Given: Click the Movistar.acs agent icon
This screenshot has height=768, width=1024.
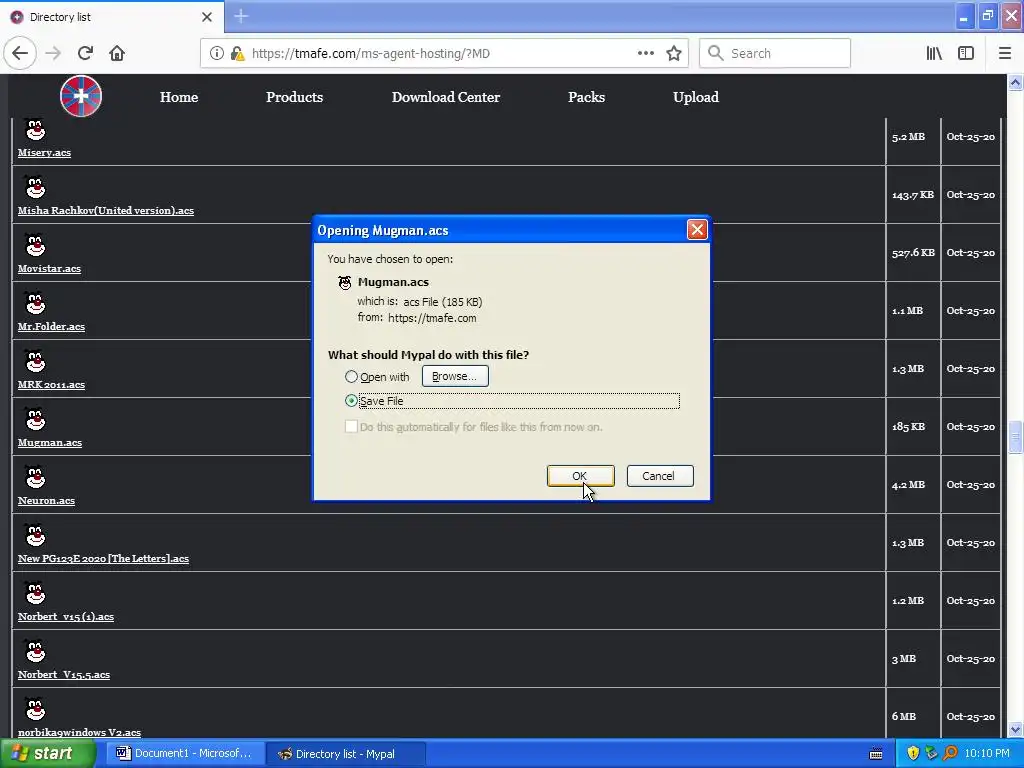Looking at the screenshot, I should click(x=35, y=245).
